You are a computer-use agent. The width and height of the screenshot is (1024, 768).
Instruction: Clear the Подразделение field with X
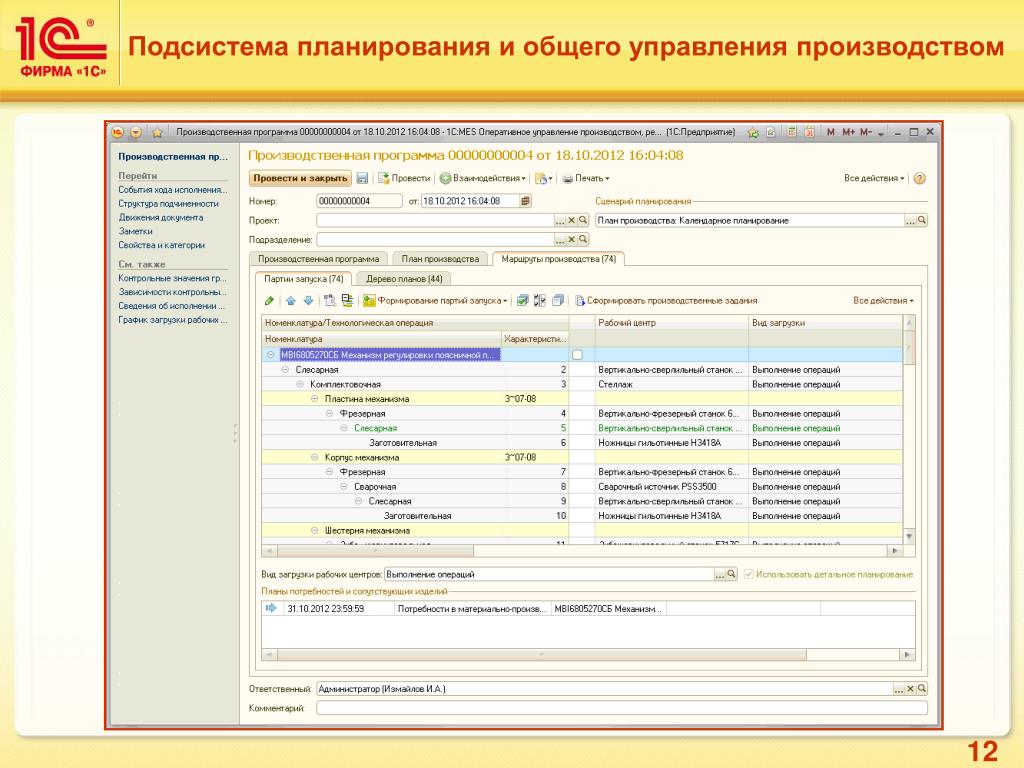click(571, 240)
